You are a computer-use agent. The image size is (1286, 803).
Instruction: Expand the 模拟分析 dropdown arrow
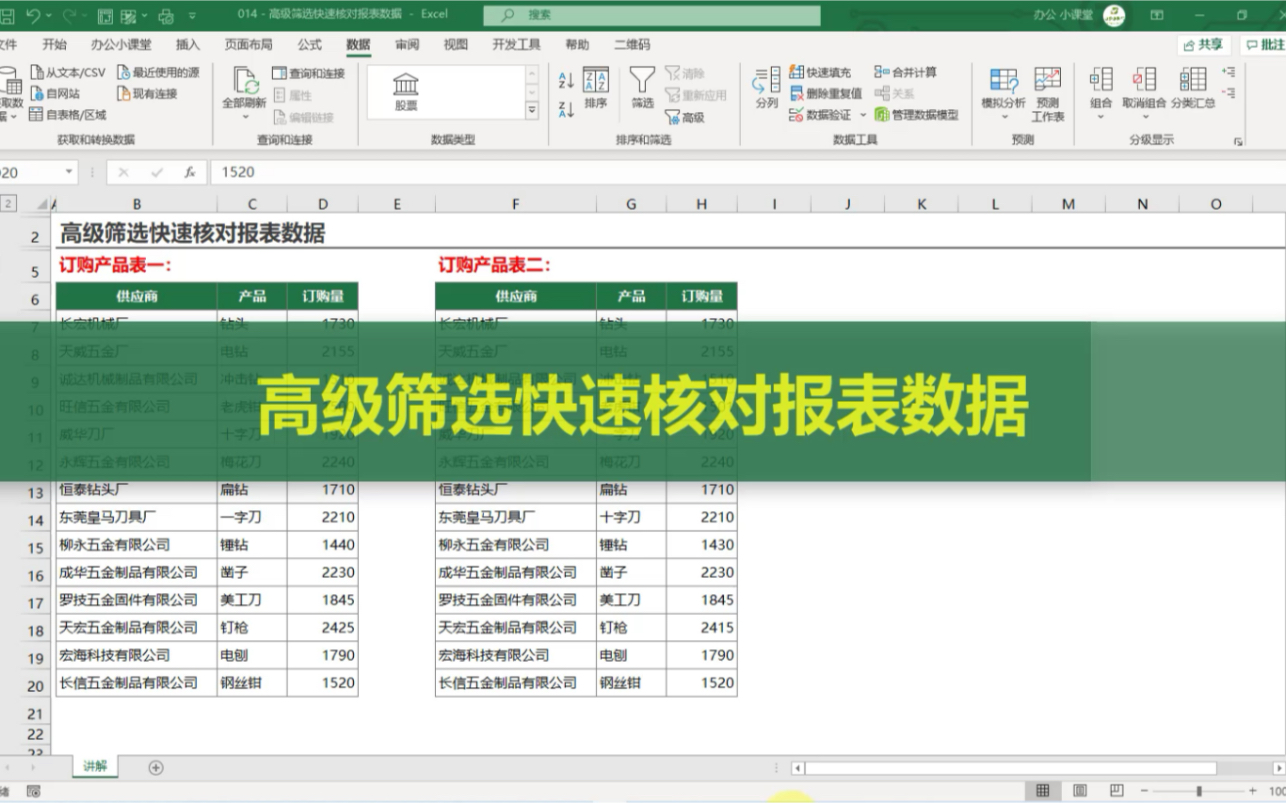point(1004,117)
